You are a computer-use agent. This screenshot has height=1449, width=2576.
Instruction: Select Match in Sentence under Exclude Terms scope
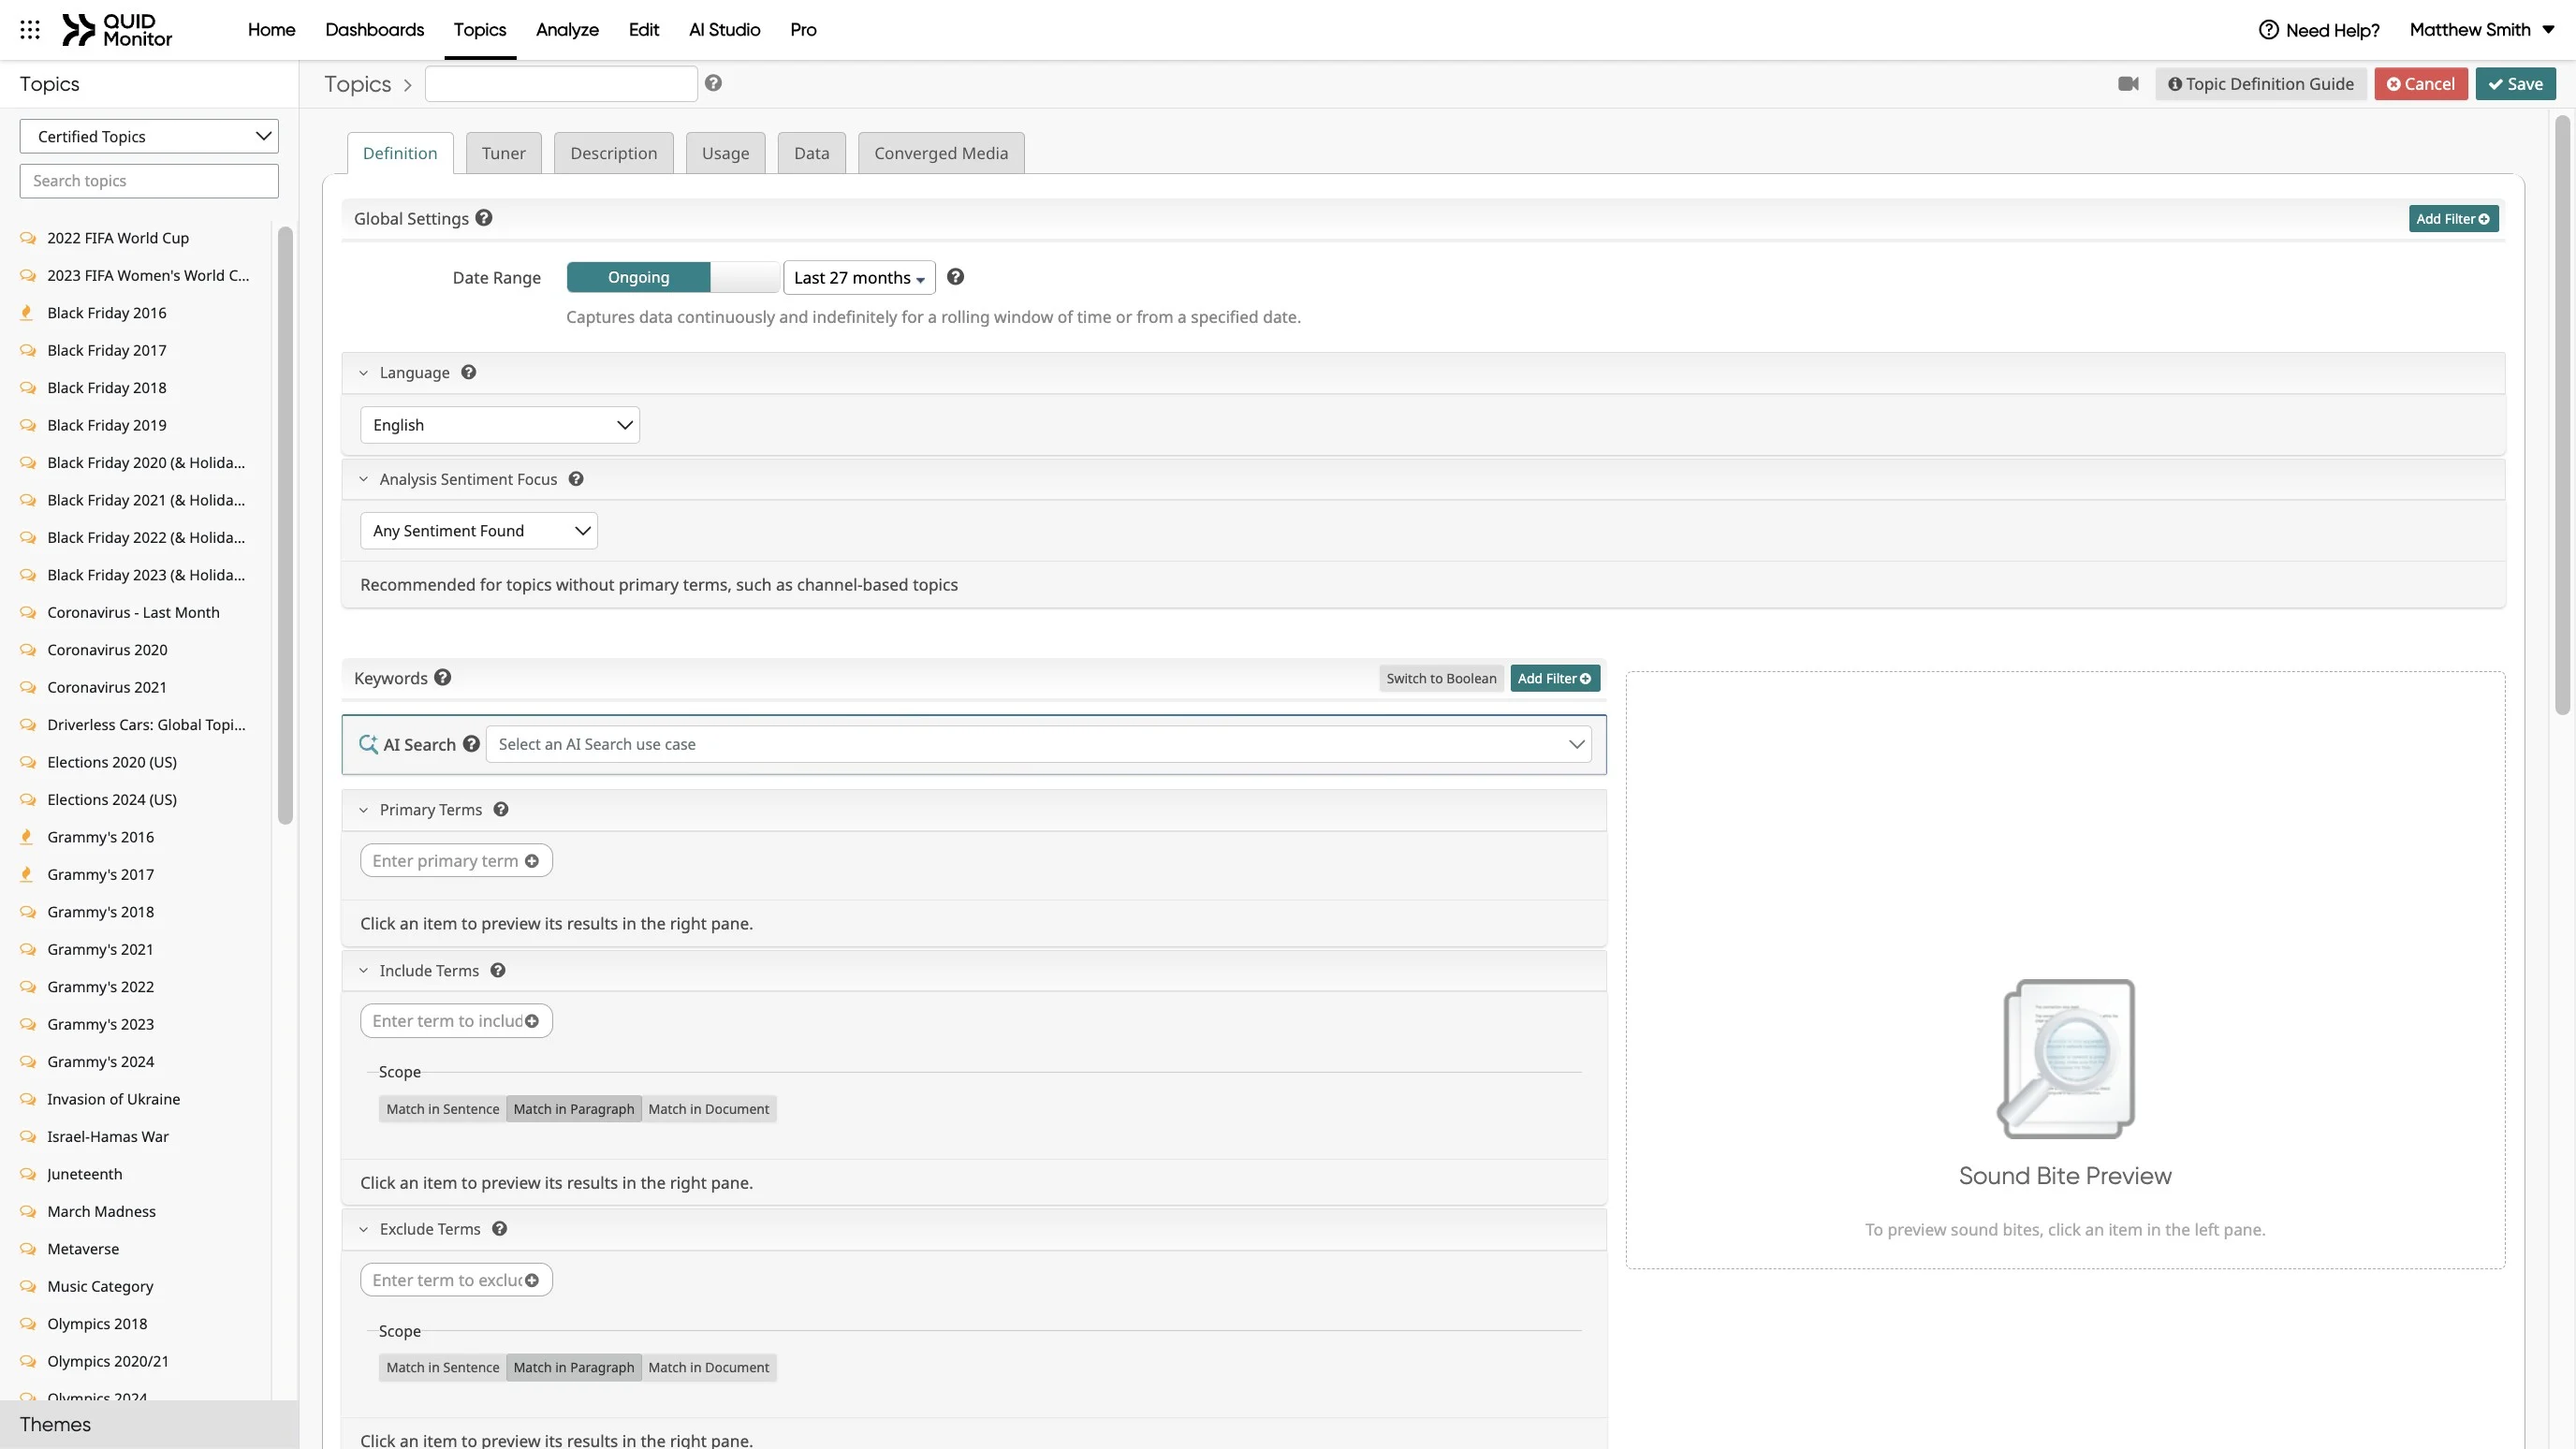(x=443, y=1367)
